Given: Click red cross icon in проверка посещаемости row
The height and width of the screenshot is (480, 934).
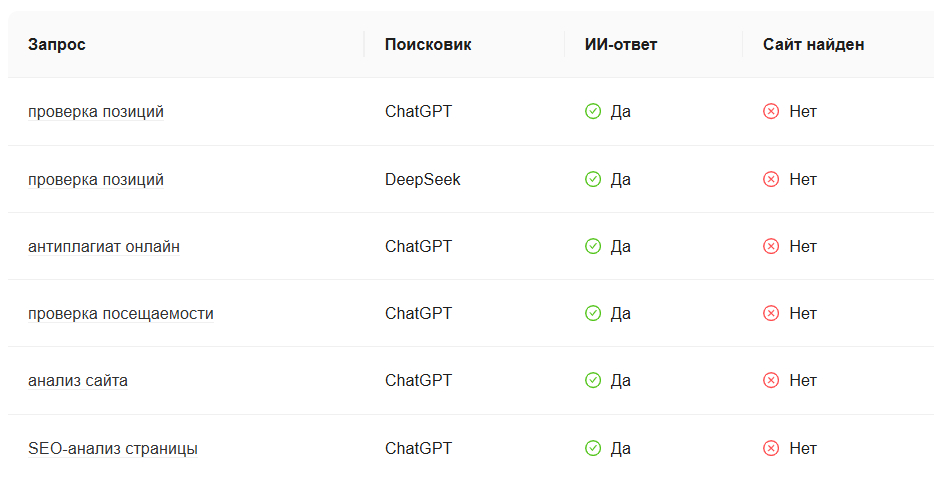Looking at the screenshot, I should [x=771, y=313].
